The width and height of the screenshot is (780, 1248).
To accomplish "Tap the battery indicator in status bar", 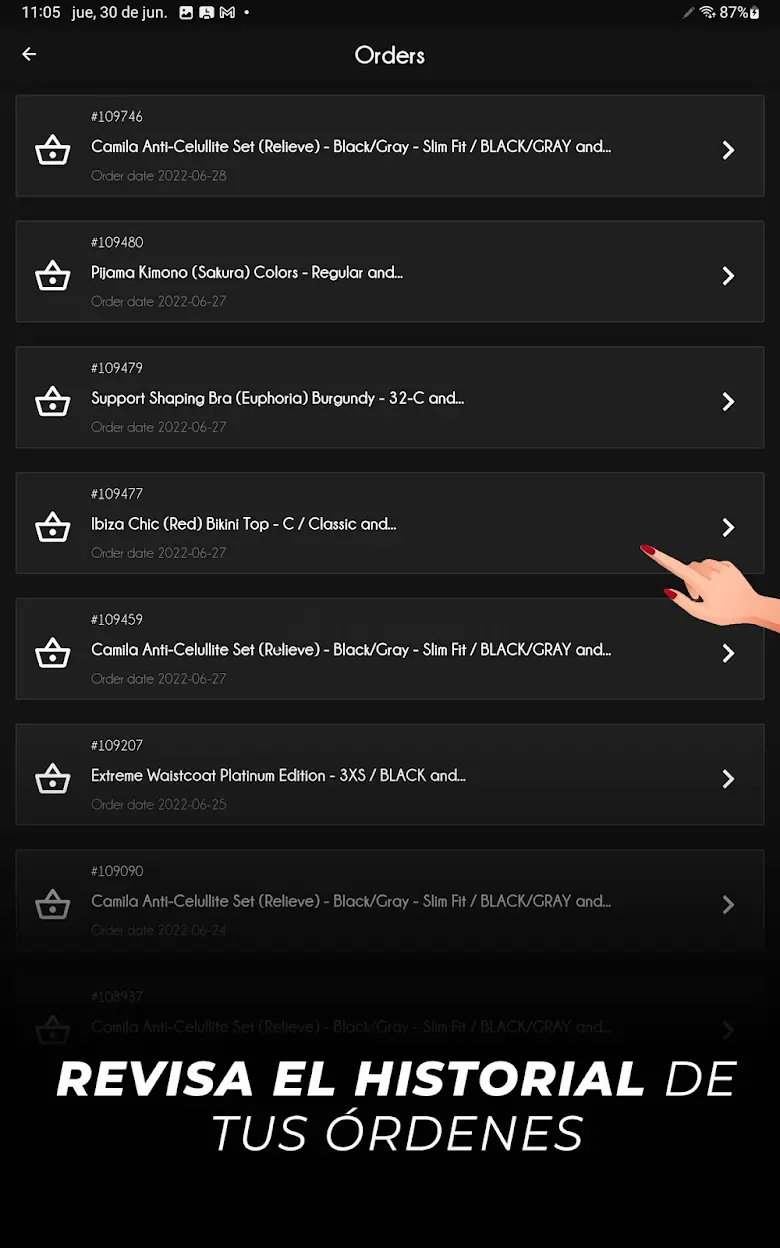I will point(740,13).
